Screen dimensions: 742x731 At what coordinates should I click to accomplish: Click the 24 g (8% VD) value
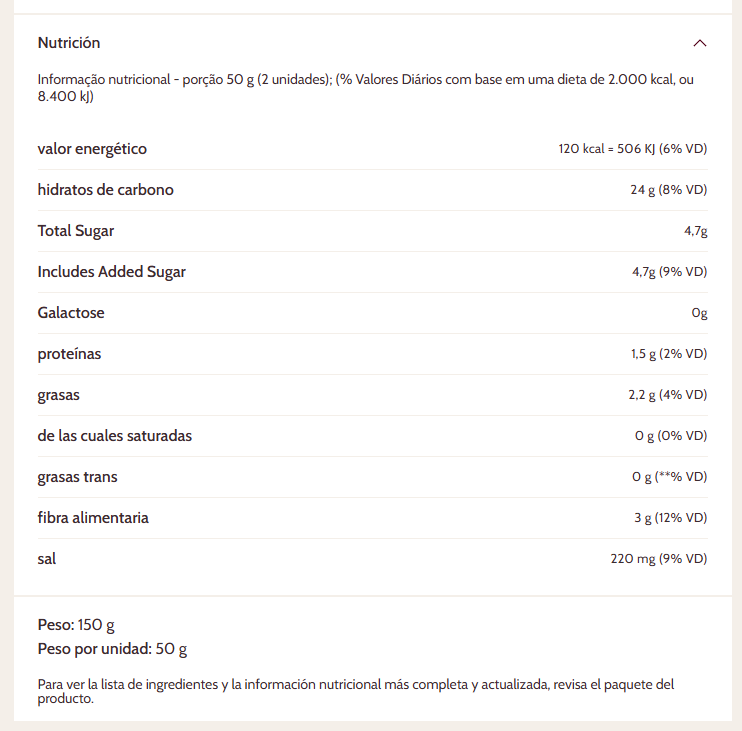coord(668,190)
